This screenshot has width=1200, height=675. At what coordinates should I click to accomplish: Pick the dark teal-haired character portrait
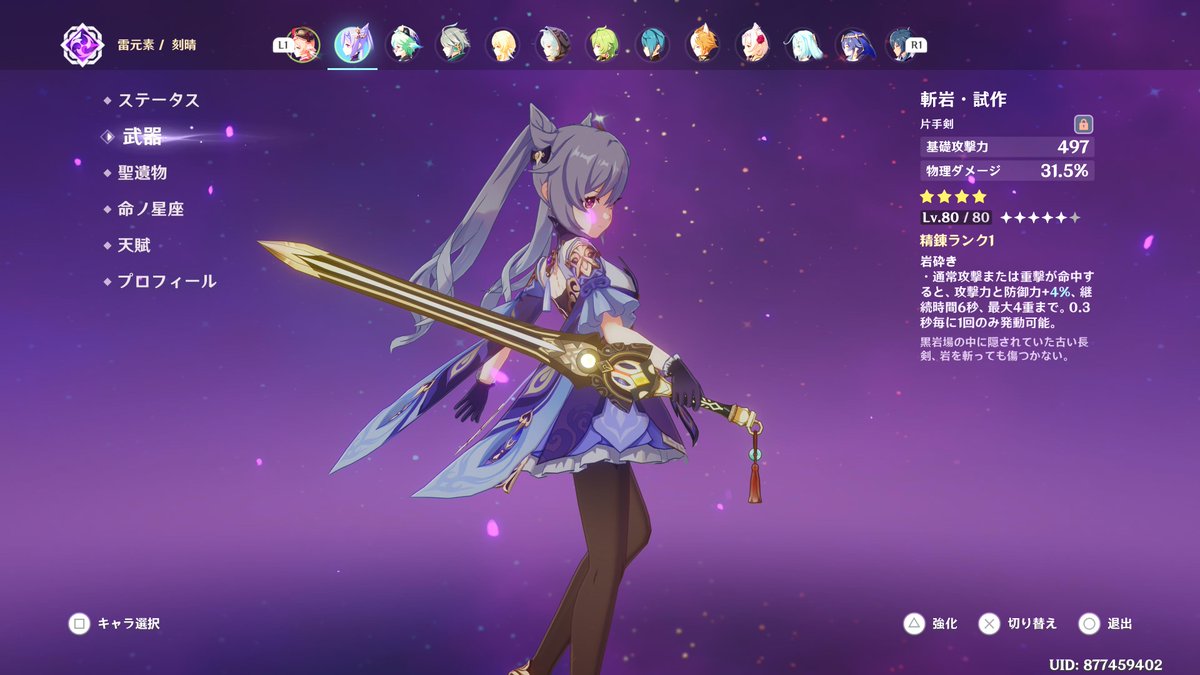point(653,45)
